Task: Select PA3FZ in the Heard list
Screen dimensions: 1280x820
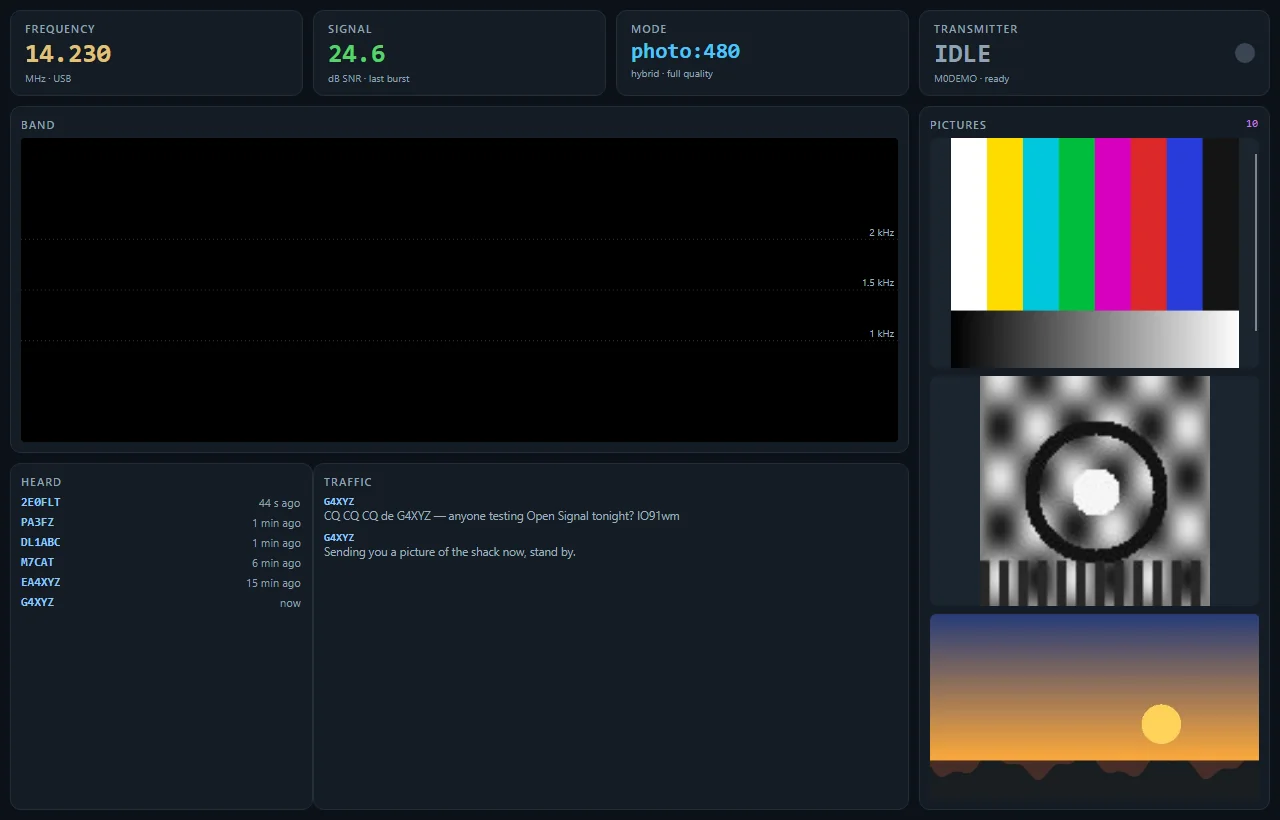Action: tap(161, 523)
